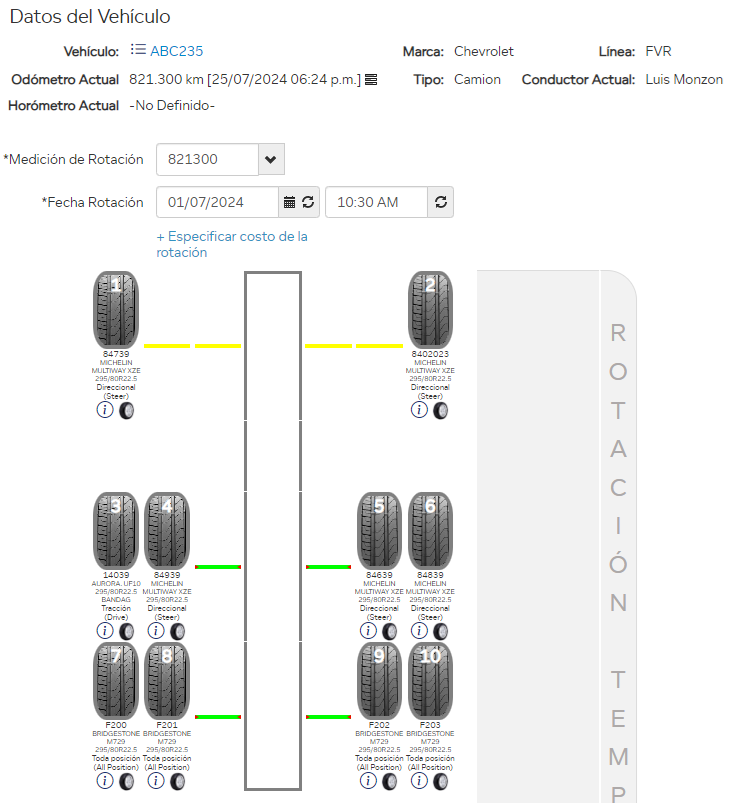Open info icon for Bridgestone F200

(105, 781)
